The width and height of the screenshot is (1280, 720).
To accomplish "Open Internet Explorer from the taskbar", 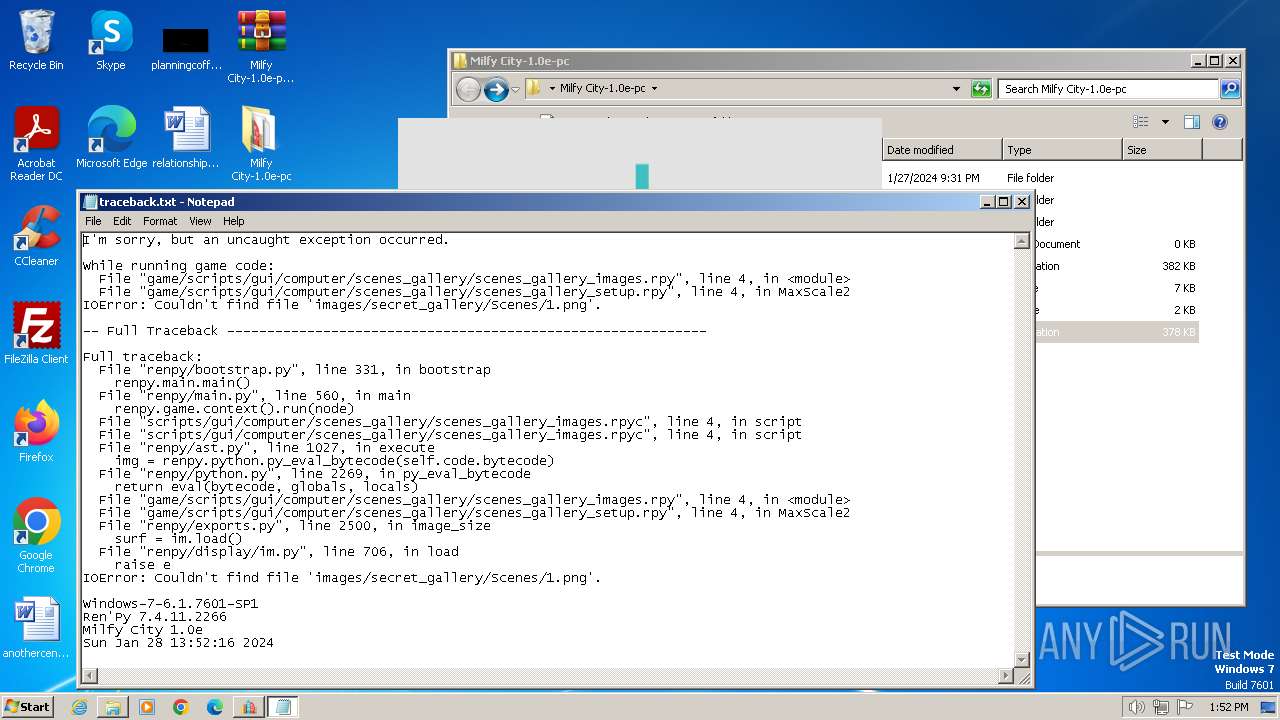I will 79,707.
